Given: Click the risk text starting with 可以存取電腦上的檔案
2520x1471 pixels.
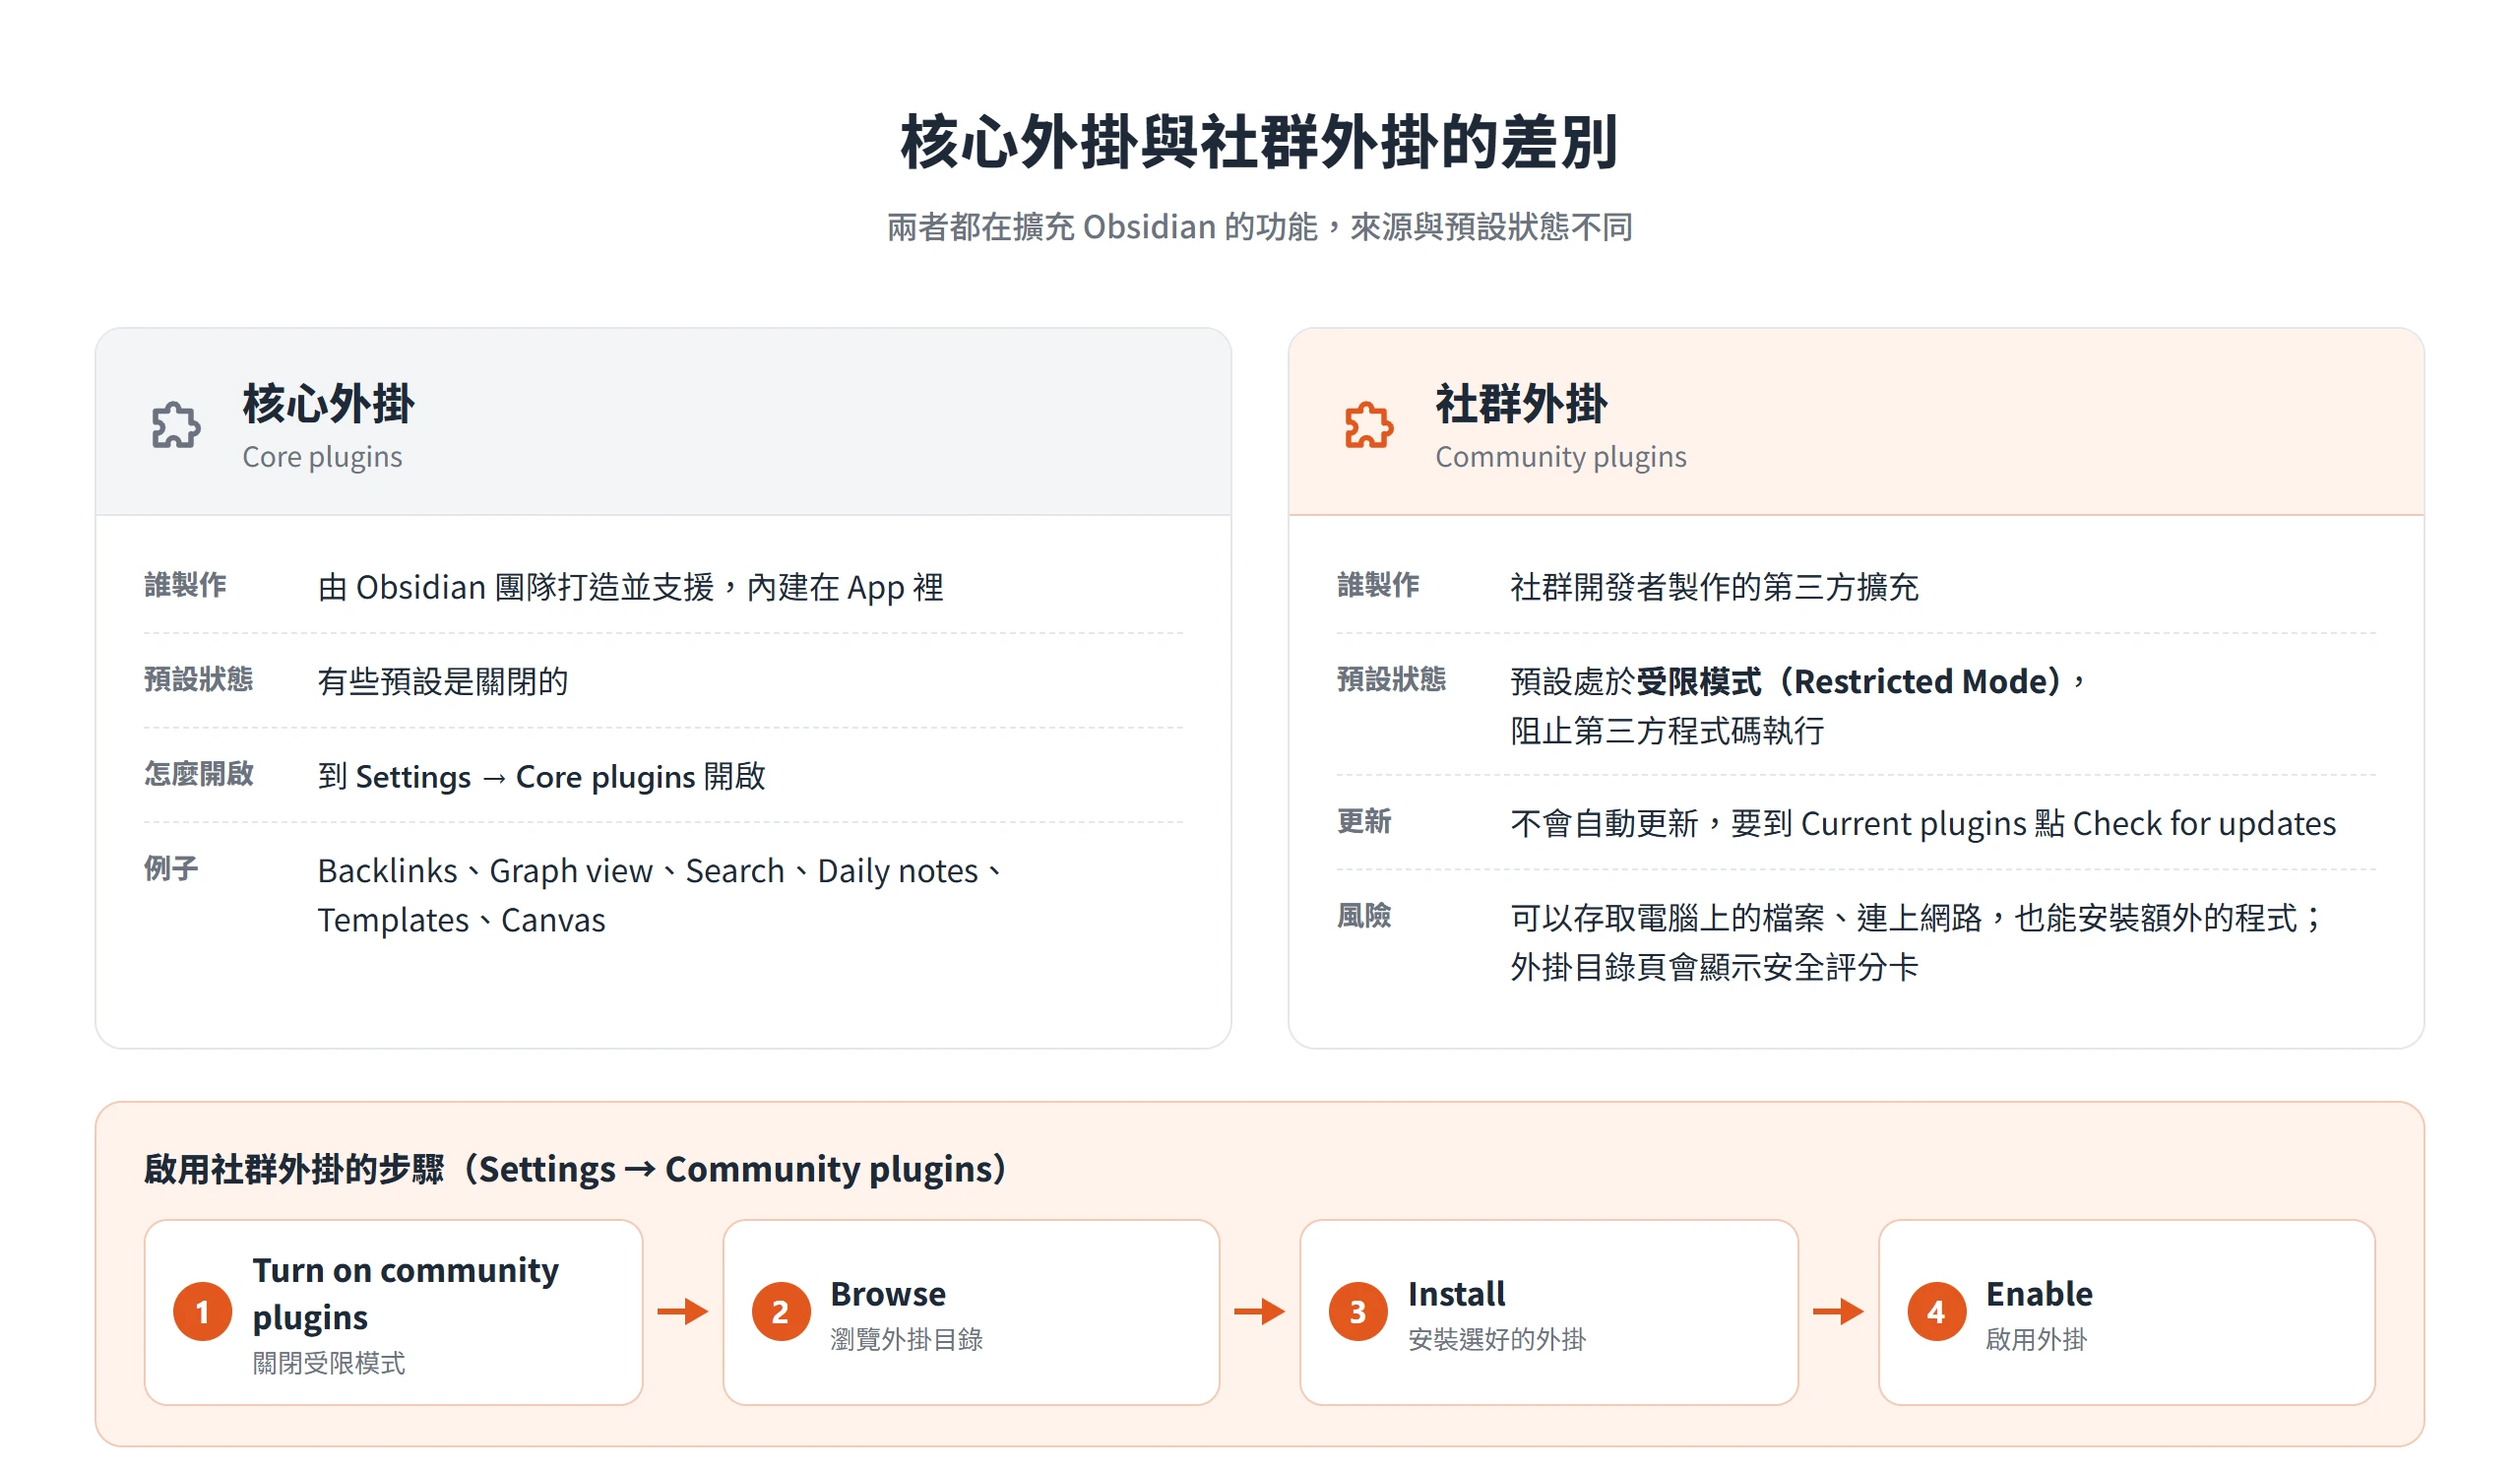Looking at the screenshot, I should click(x=1916, y=942).
